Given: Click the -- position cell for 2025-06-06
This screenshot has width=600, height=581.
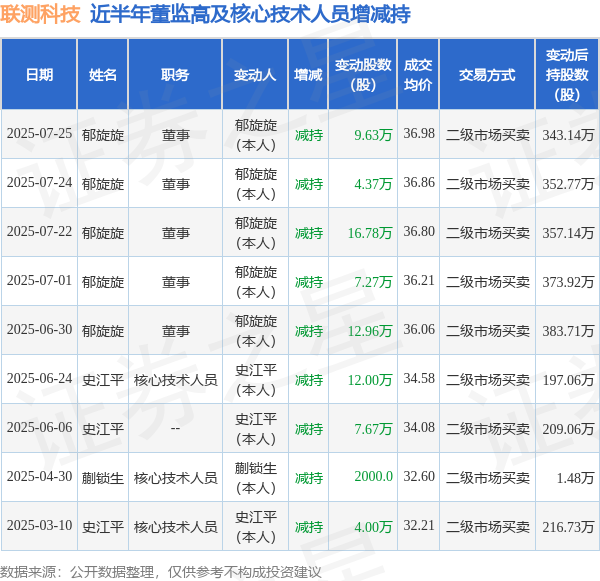Looking at the screenshot, I should 175,428.
